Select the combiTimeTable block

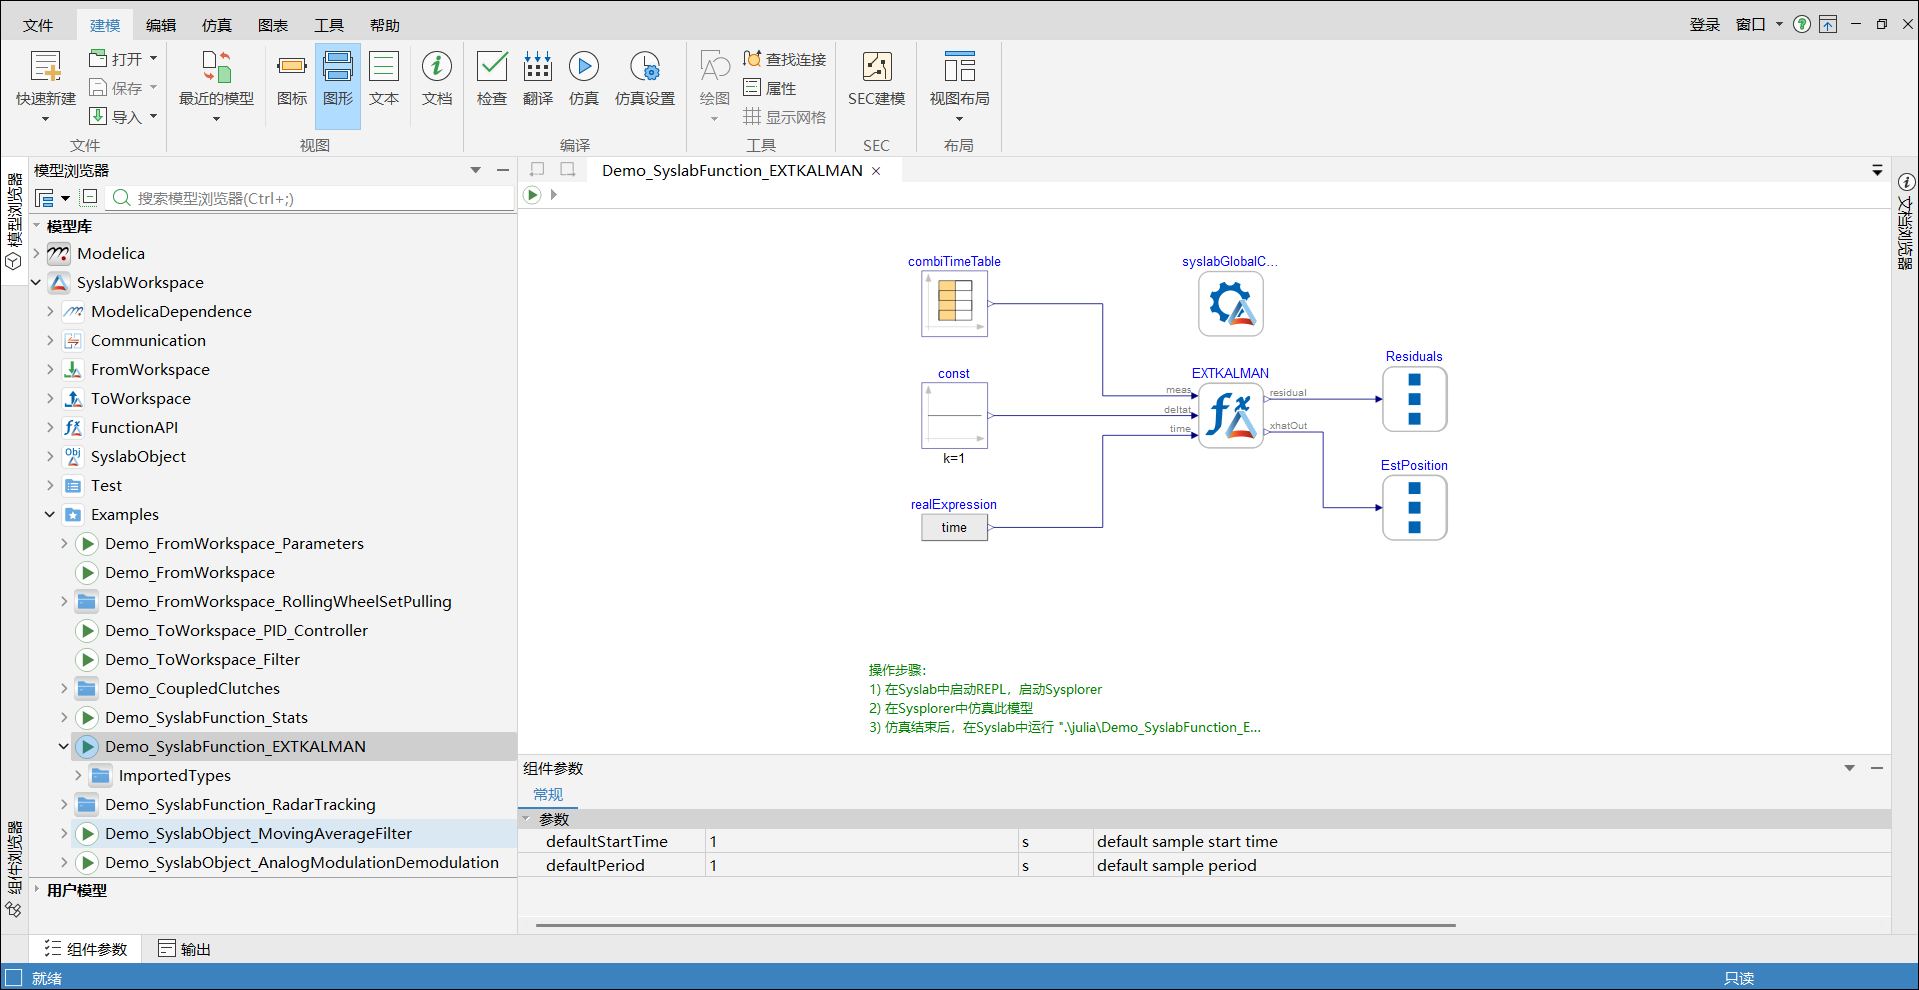pos(954,304)
